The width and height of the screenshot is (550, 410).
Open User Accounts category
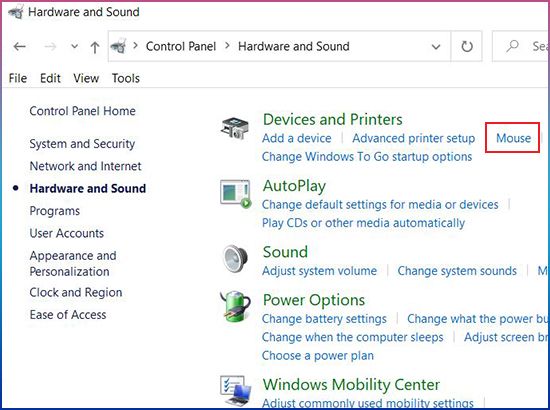(x=67, y=233)
